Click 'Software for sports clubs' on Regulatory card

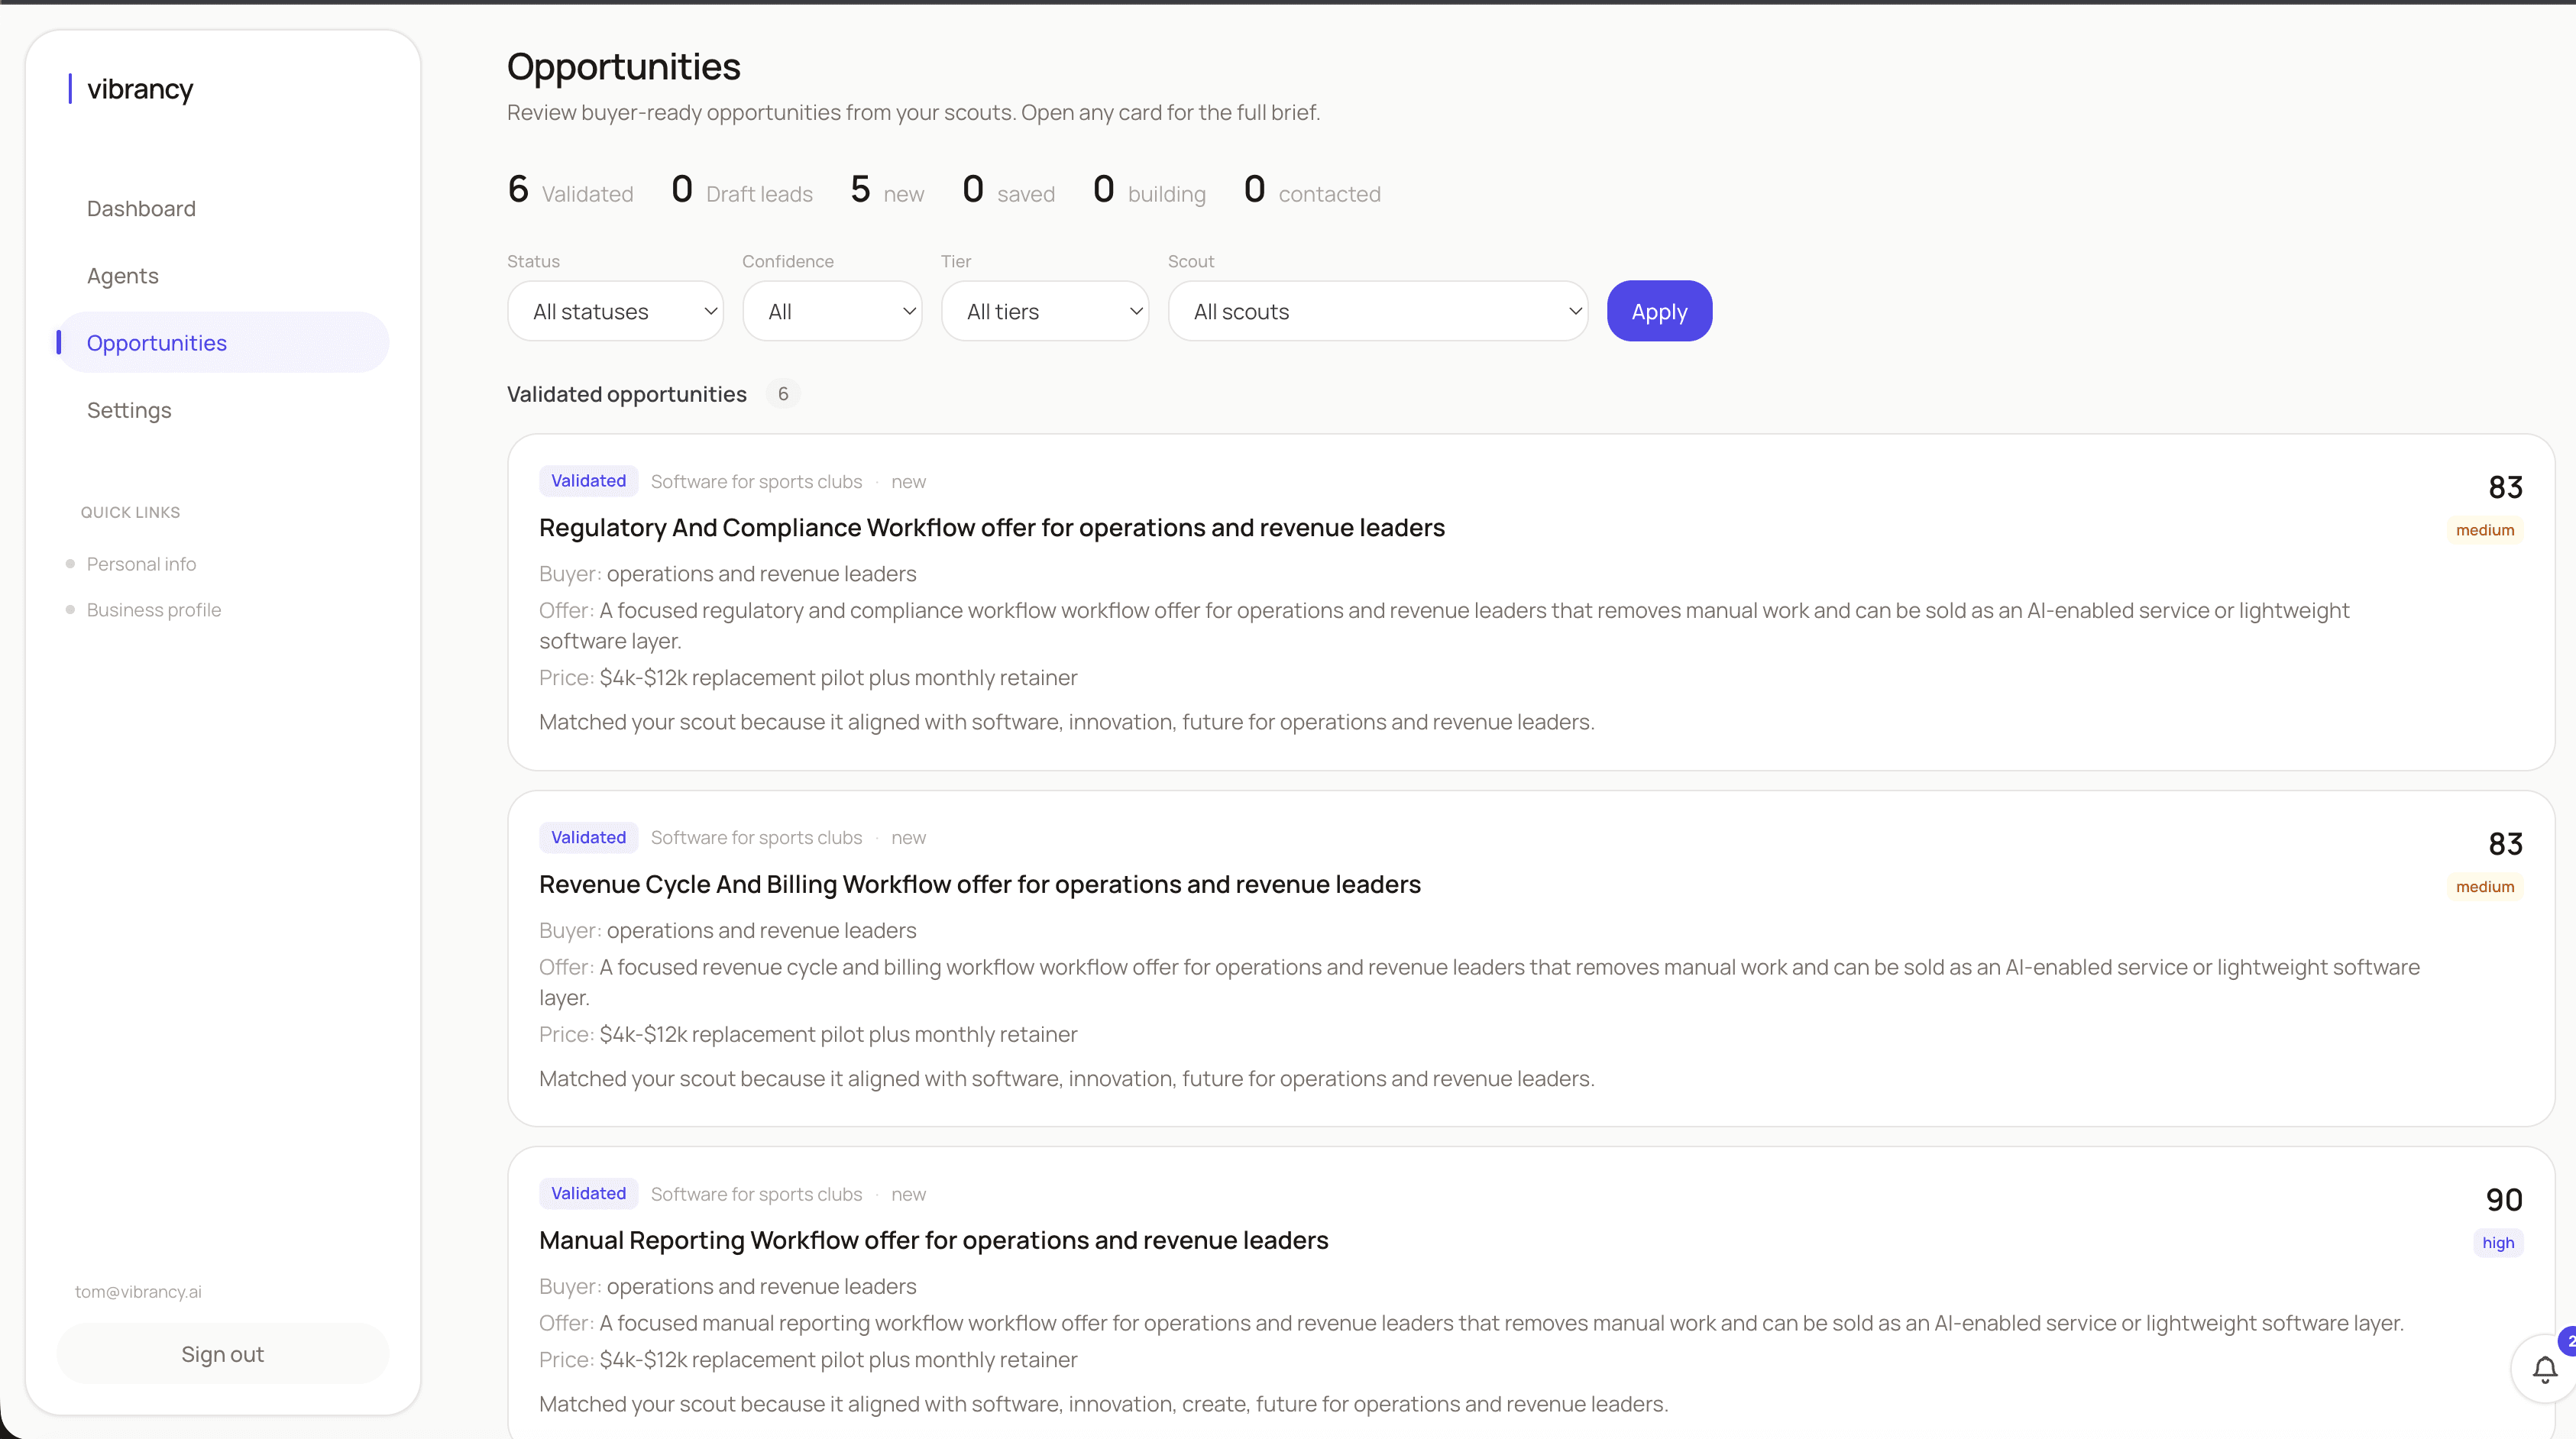pos(756,482)
